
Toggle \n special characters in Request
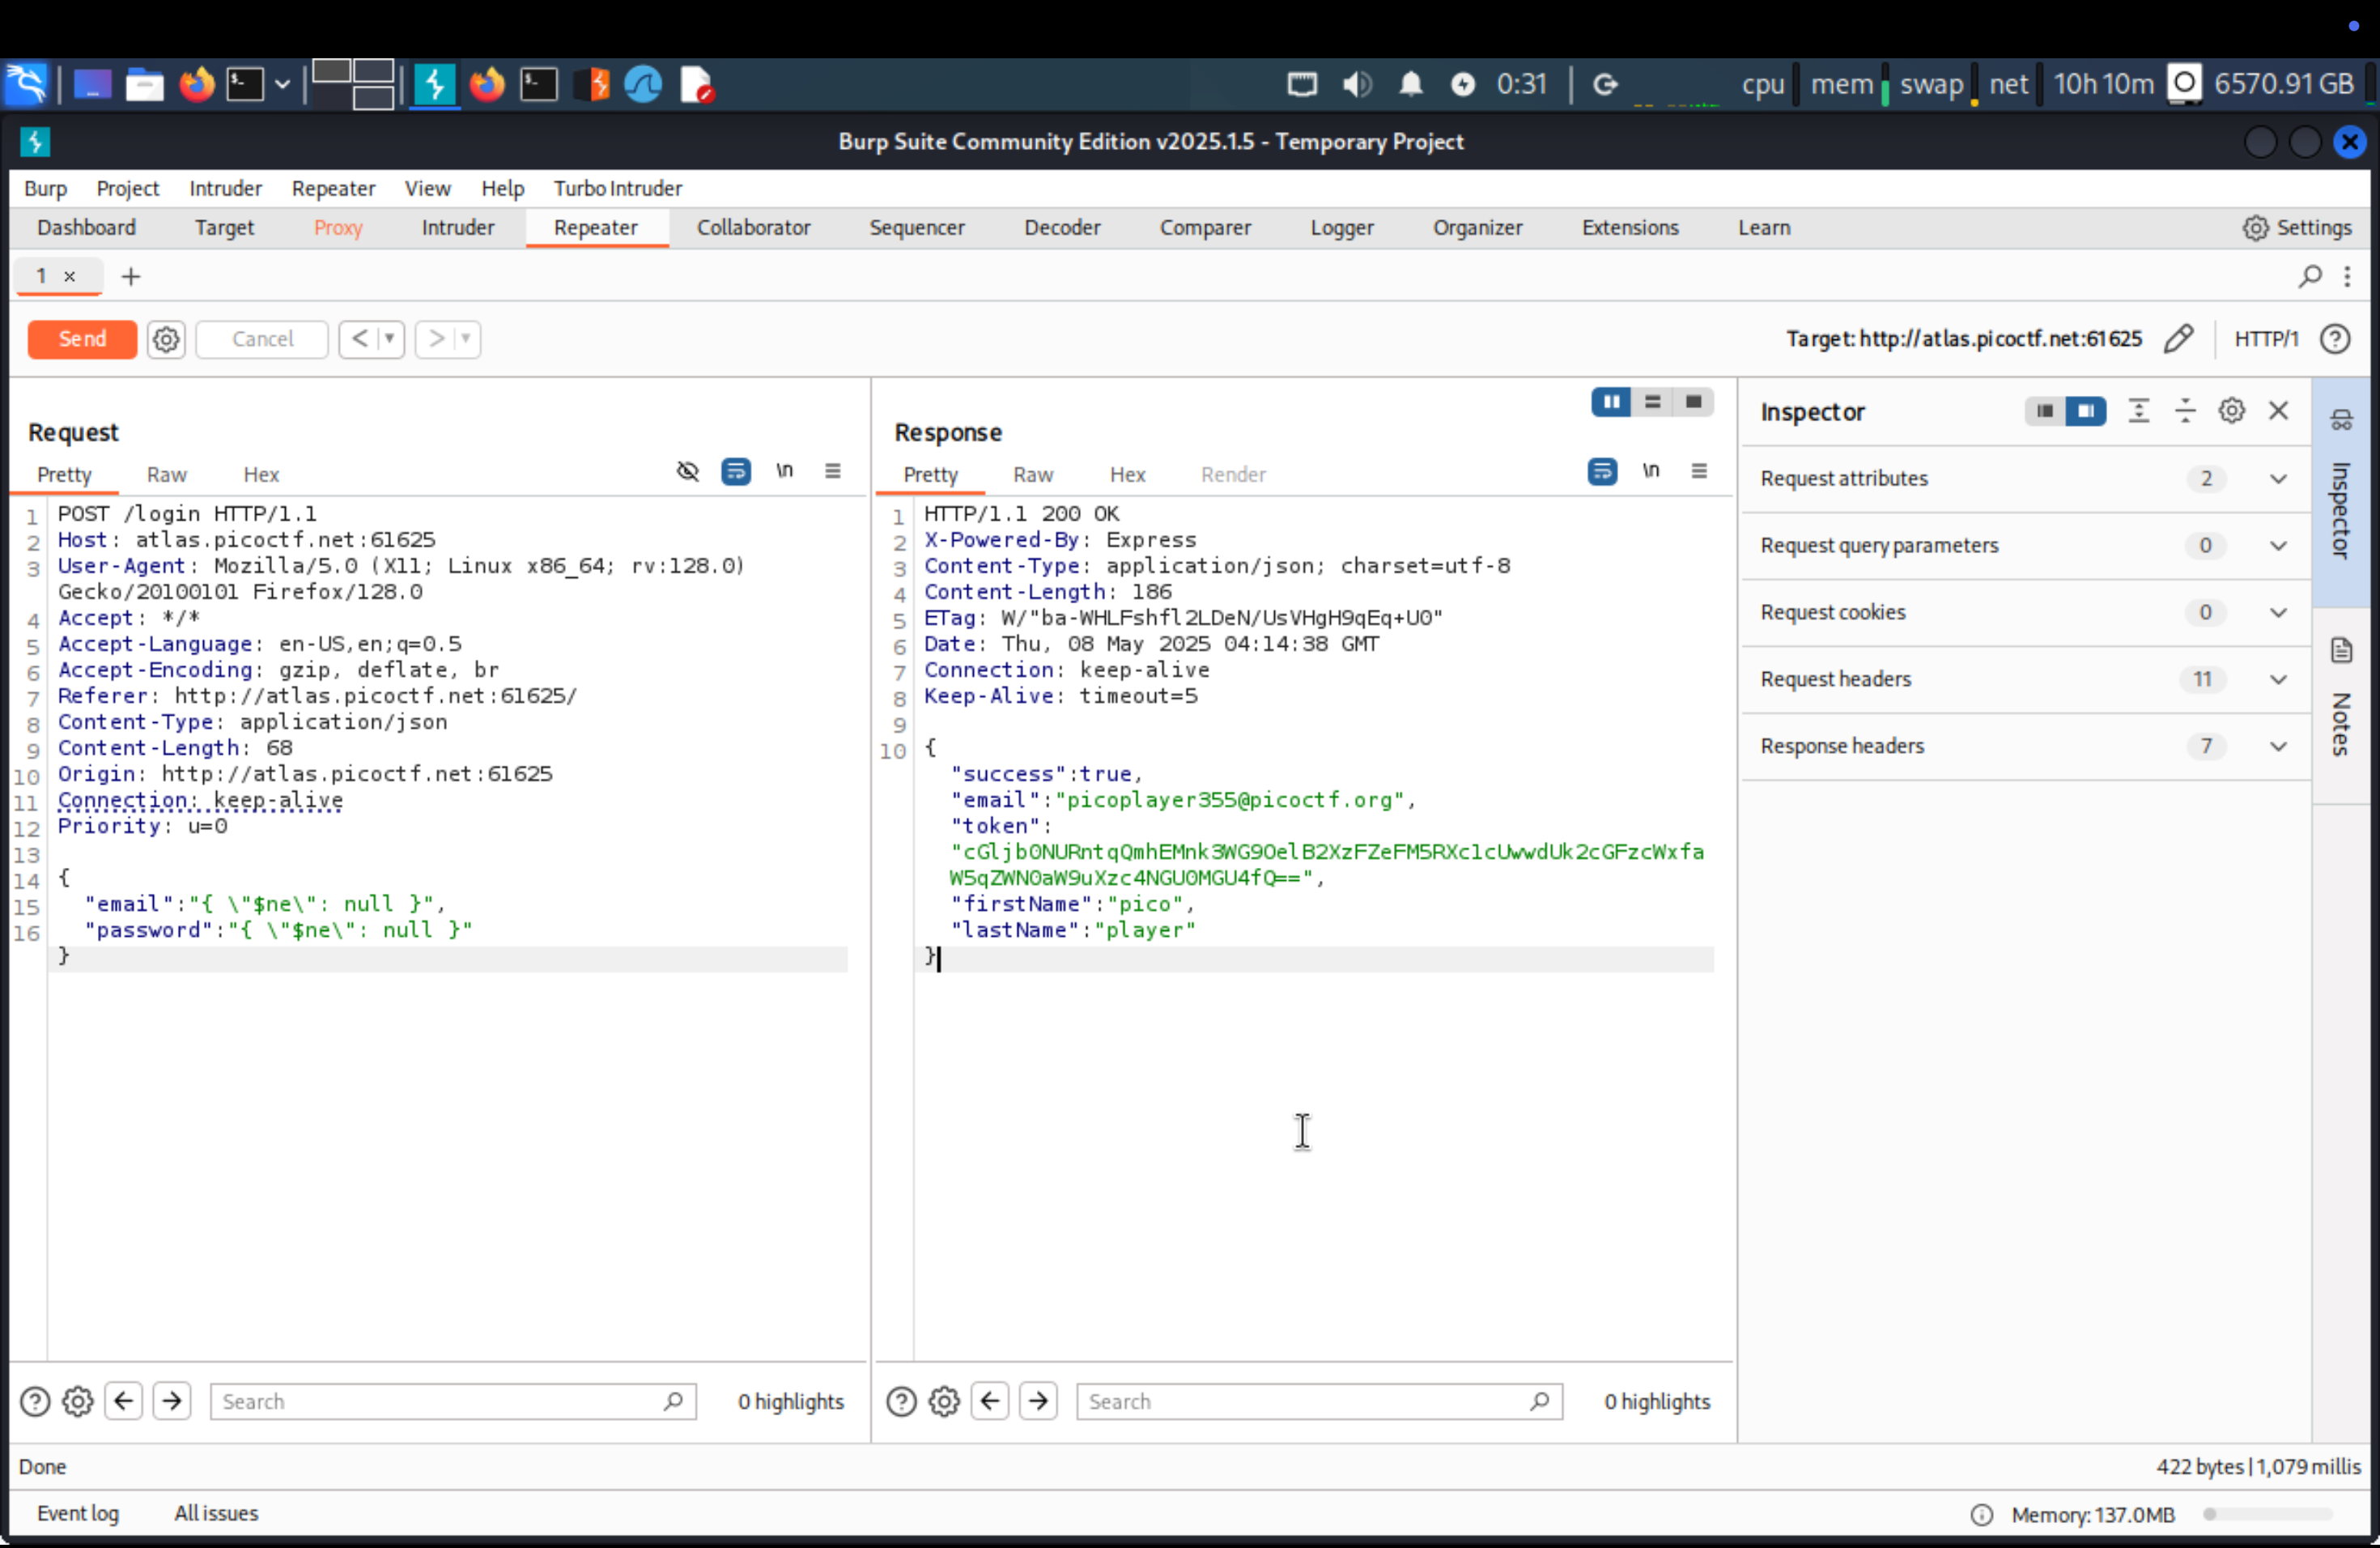point(785,470)
